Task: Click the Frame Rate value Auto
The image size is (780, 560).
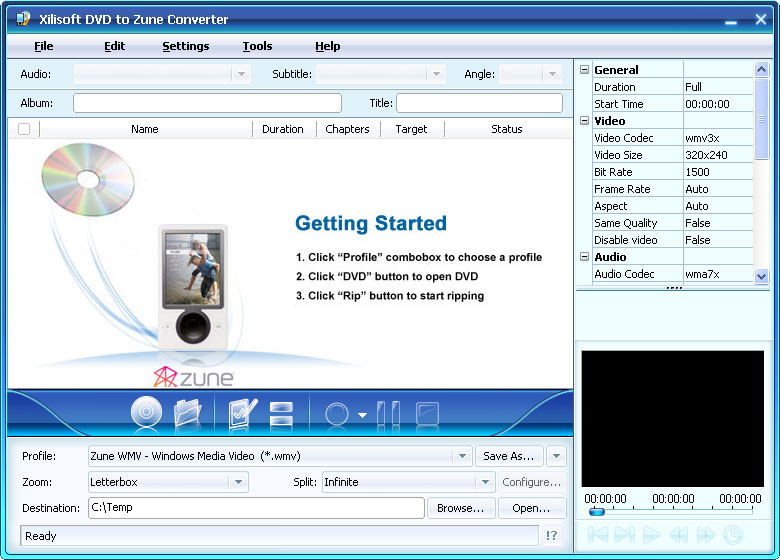Action: point(718,189)
